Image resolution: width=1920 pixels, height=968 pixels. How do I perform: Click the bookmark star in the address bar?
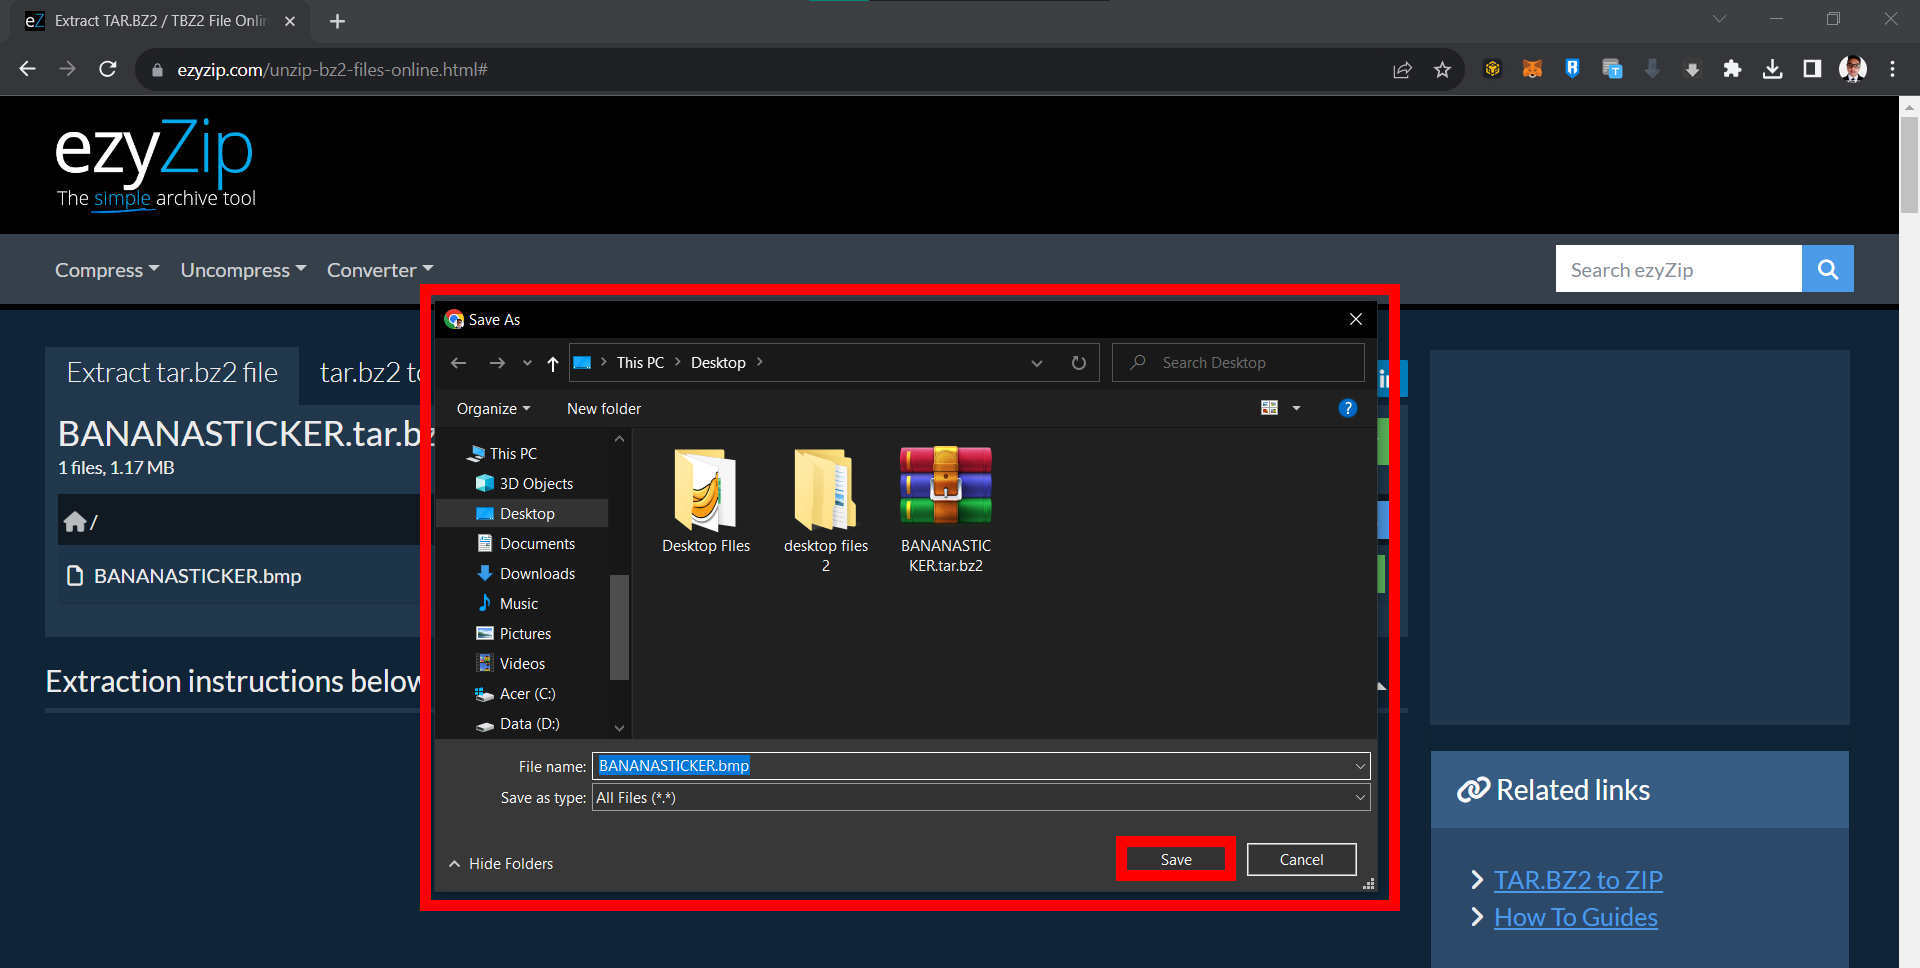tap(1443, 69)
